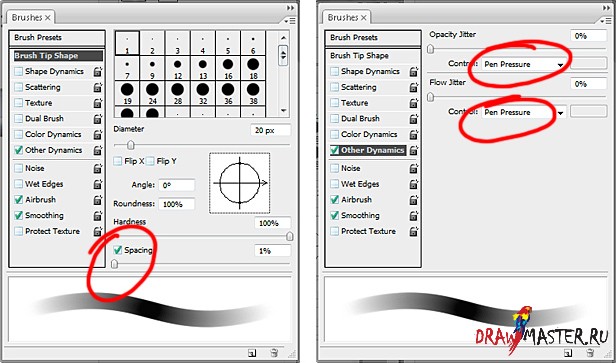Screen dimensions: 616x363
Task: Click lock icon next to Texture in left panel
Action: (x=98, y=103)
